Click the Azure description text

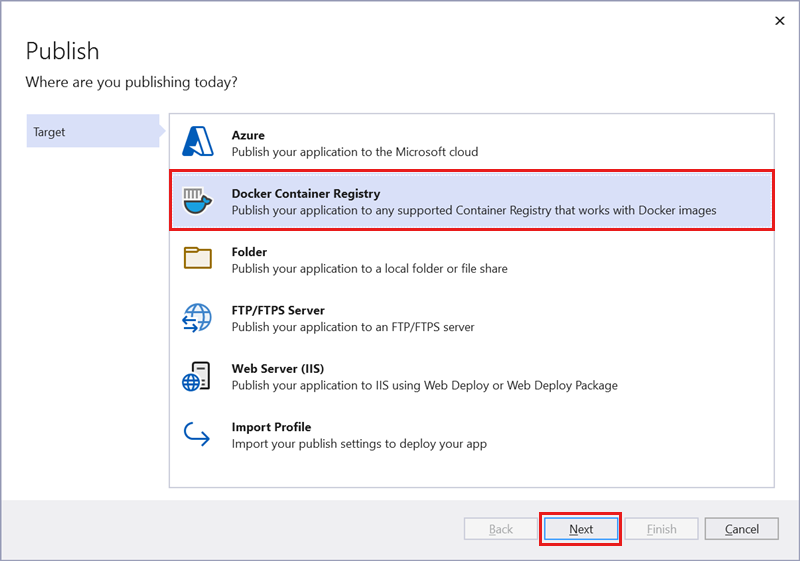355,152
